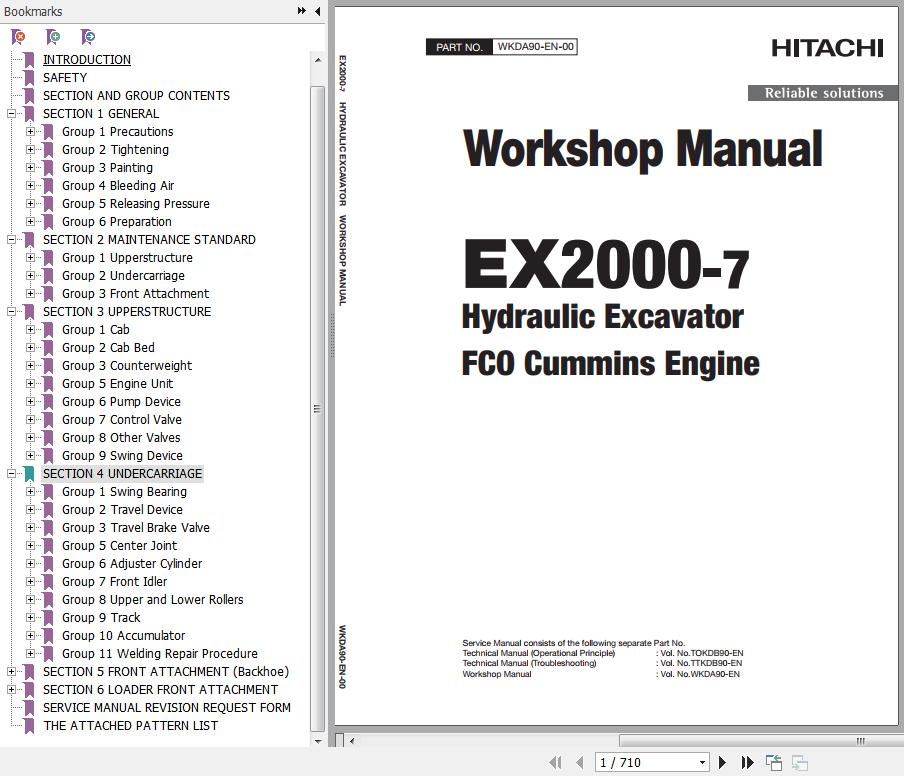Viewport: 904px width, 776px height.
Task: Open Group 9 Track bookmark
Action: (101, 617)
